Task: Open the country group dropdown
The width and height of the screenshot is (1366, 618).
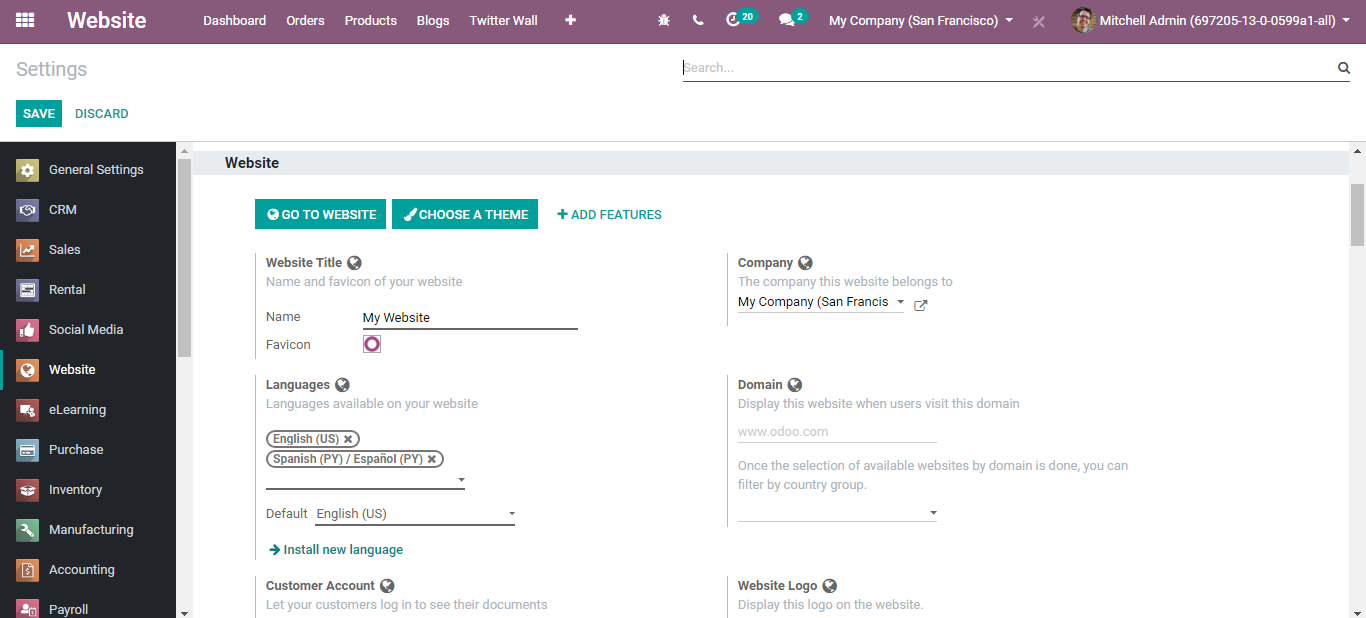Action: pos(838,512)
